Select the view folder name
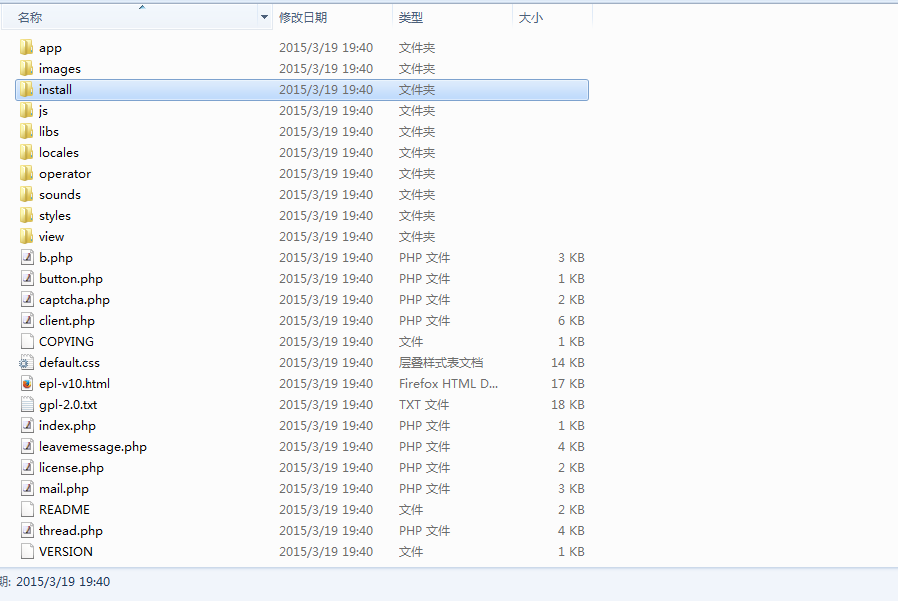The image size is (898, 601). pyautogui.click(x=52, y=237)
